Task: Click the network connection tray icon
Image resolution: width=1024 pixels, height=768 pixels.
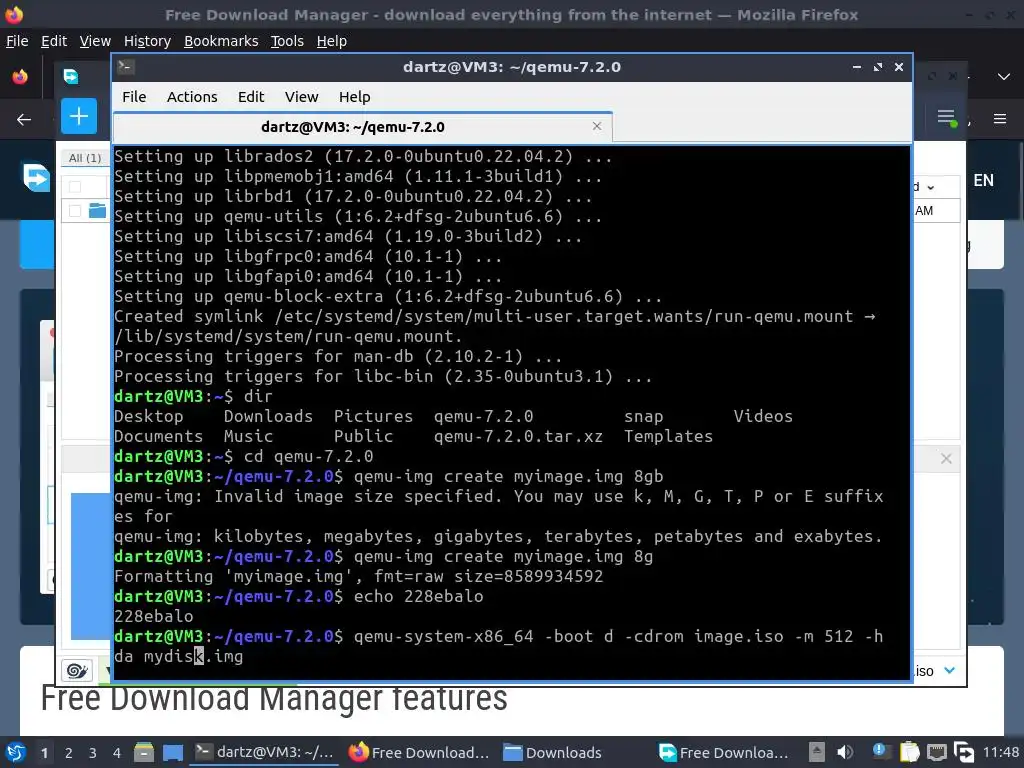Action: [x=936, y=752]
